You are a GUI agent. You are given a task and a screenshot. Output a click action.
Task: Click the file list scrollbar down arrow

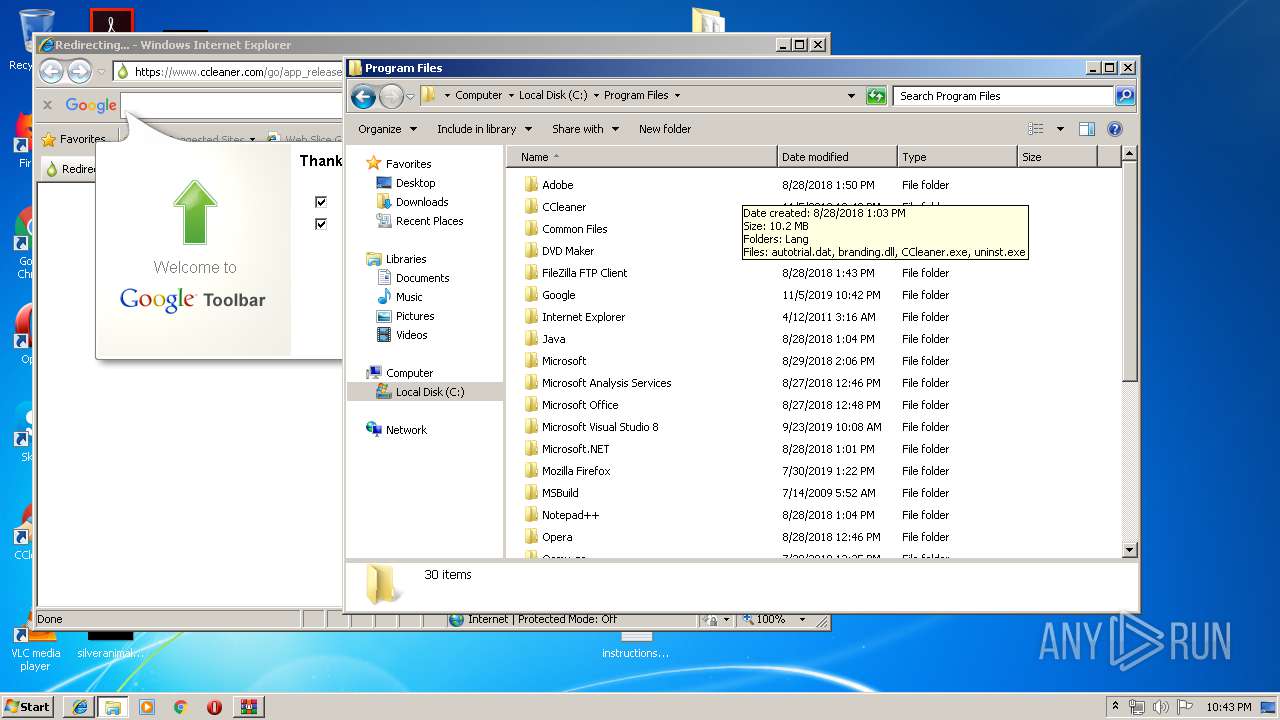tap(1130, 550)
